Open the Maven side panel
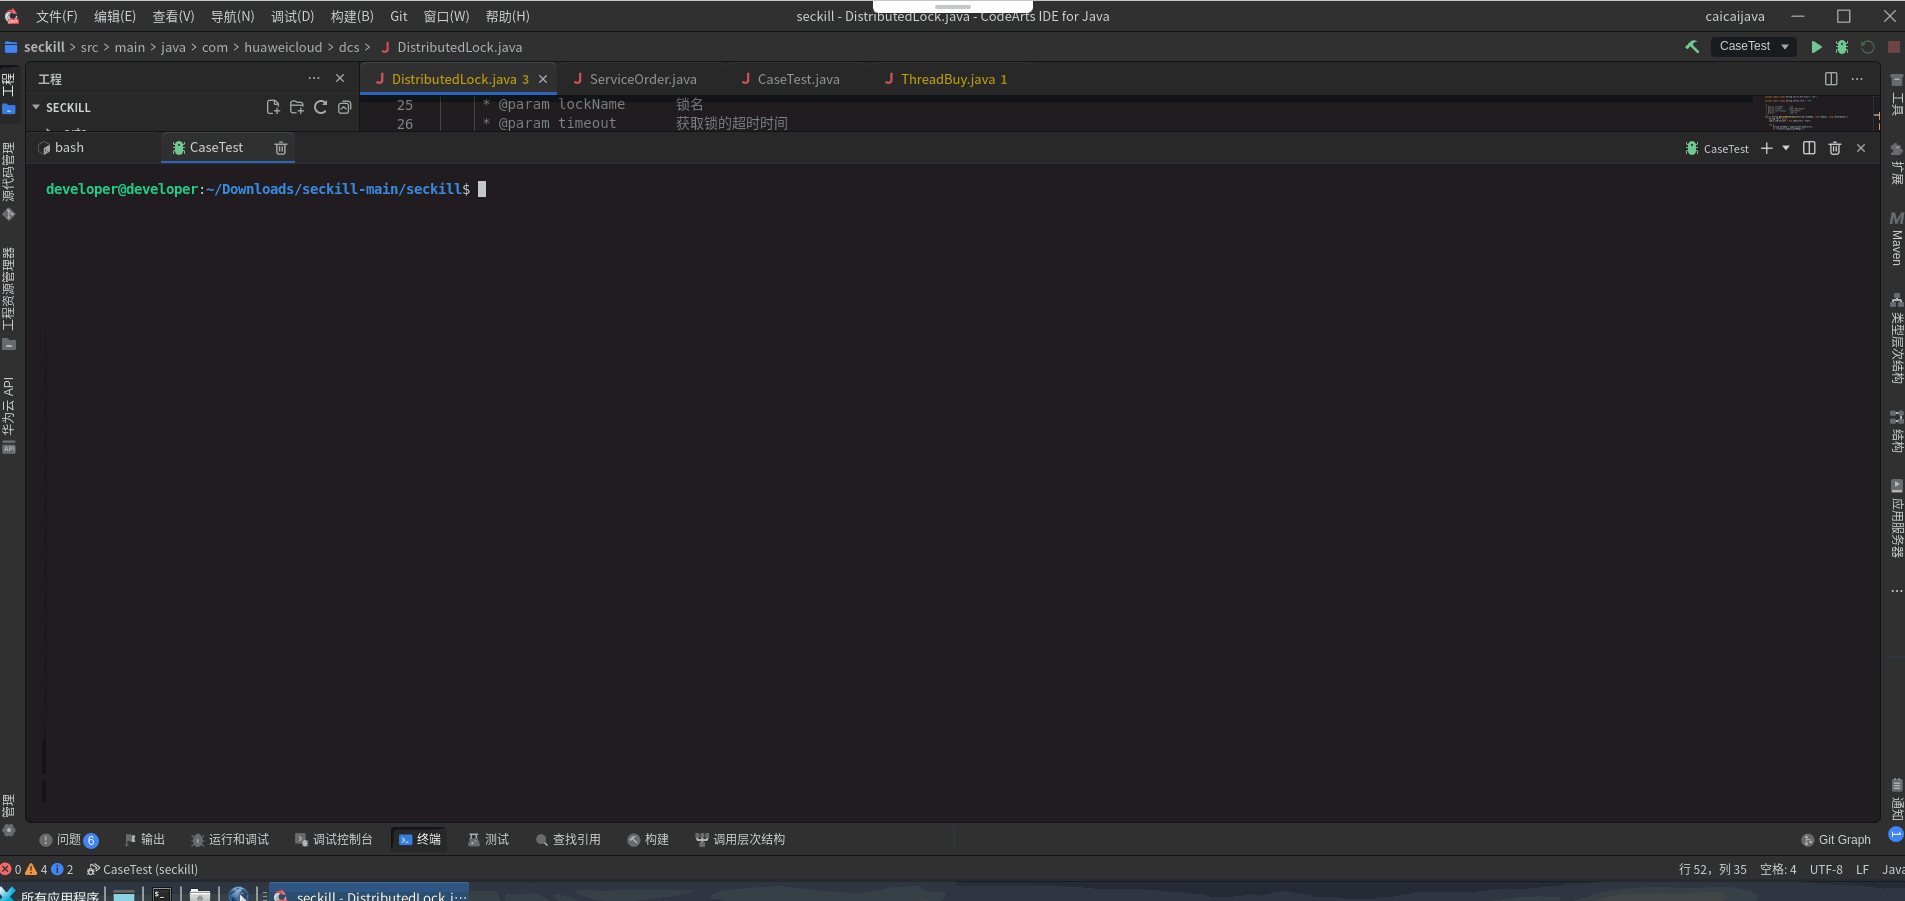 (1896, 238)
